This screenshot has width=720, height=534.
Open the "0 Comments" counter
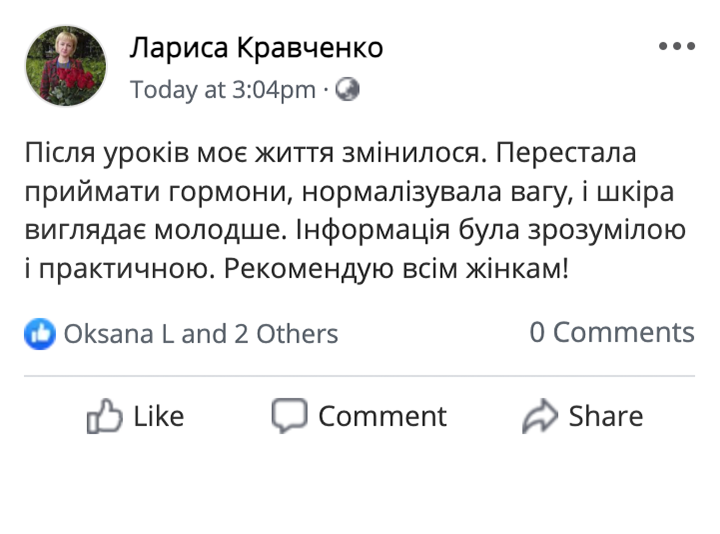tap(612, 332)
